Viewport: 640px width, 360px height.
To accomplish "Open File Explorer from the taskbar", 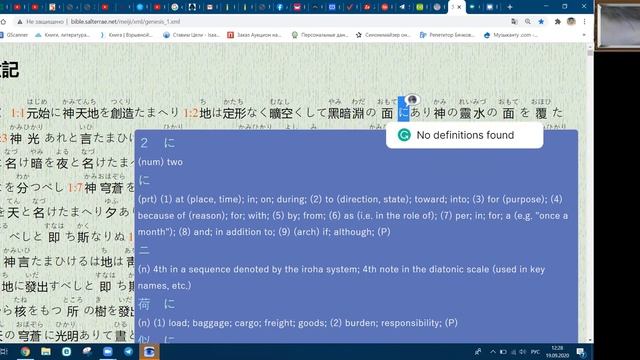I will pyautogui.click(x=46, y=351).
